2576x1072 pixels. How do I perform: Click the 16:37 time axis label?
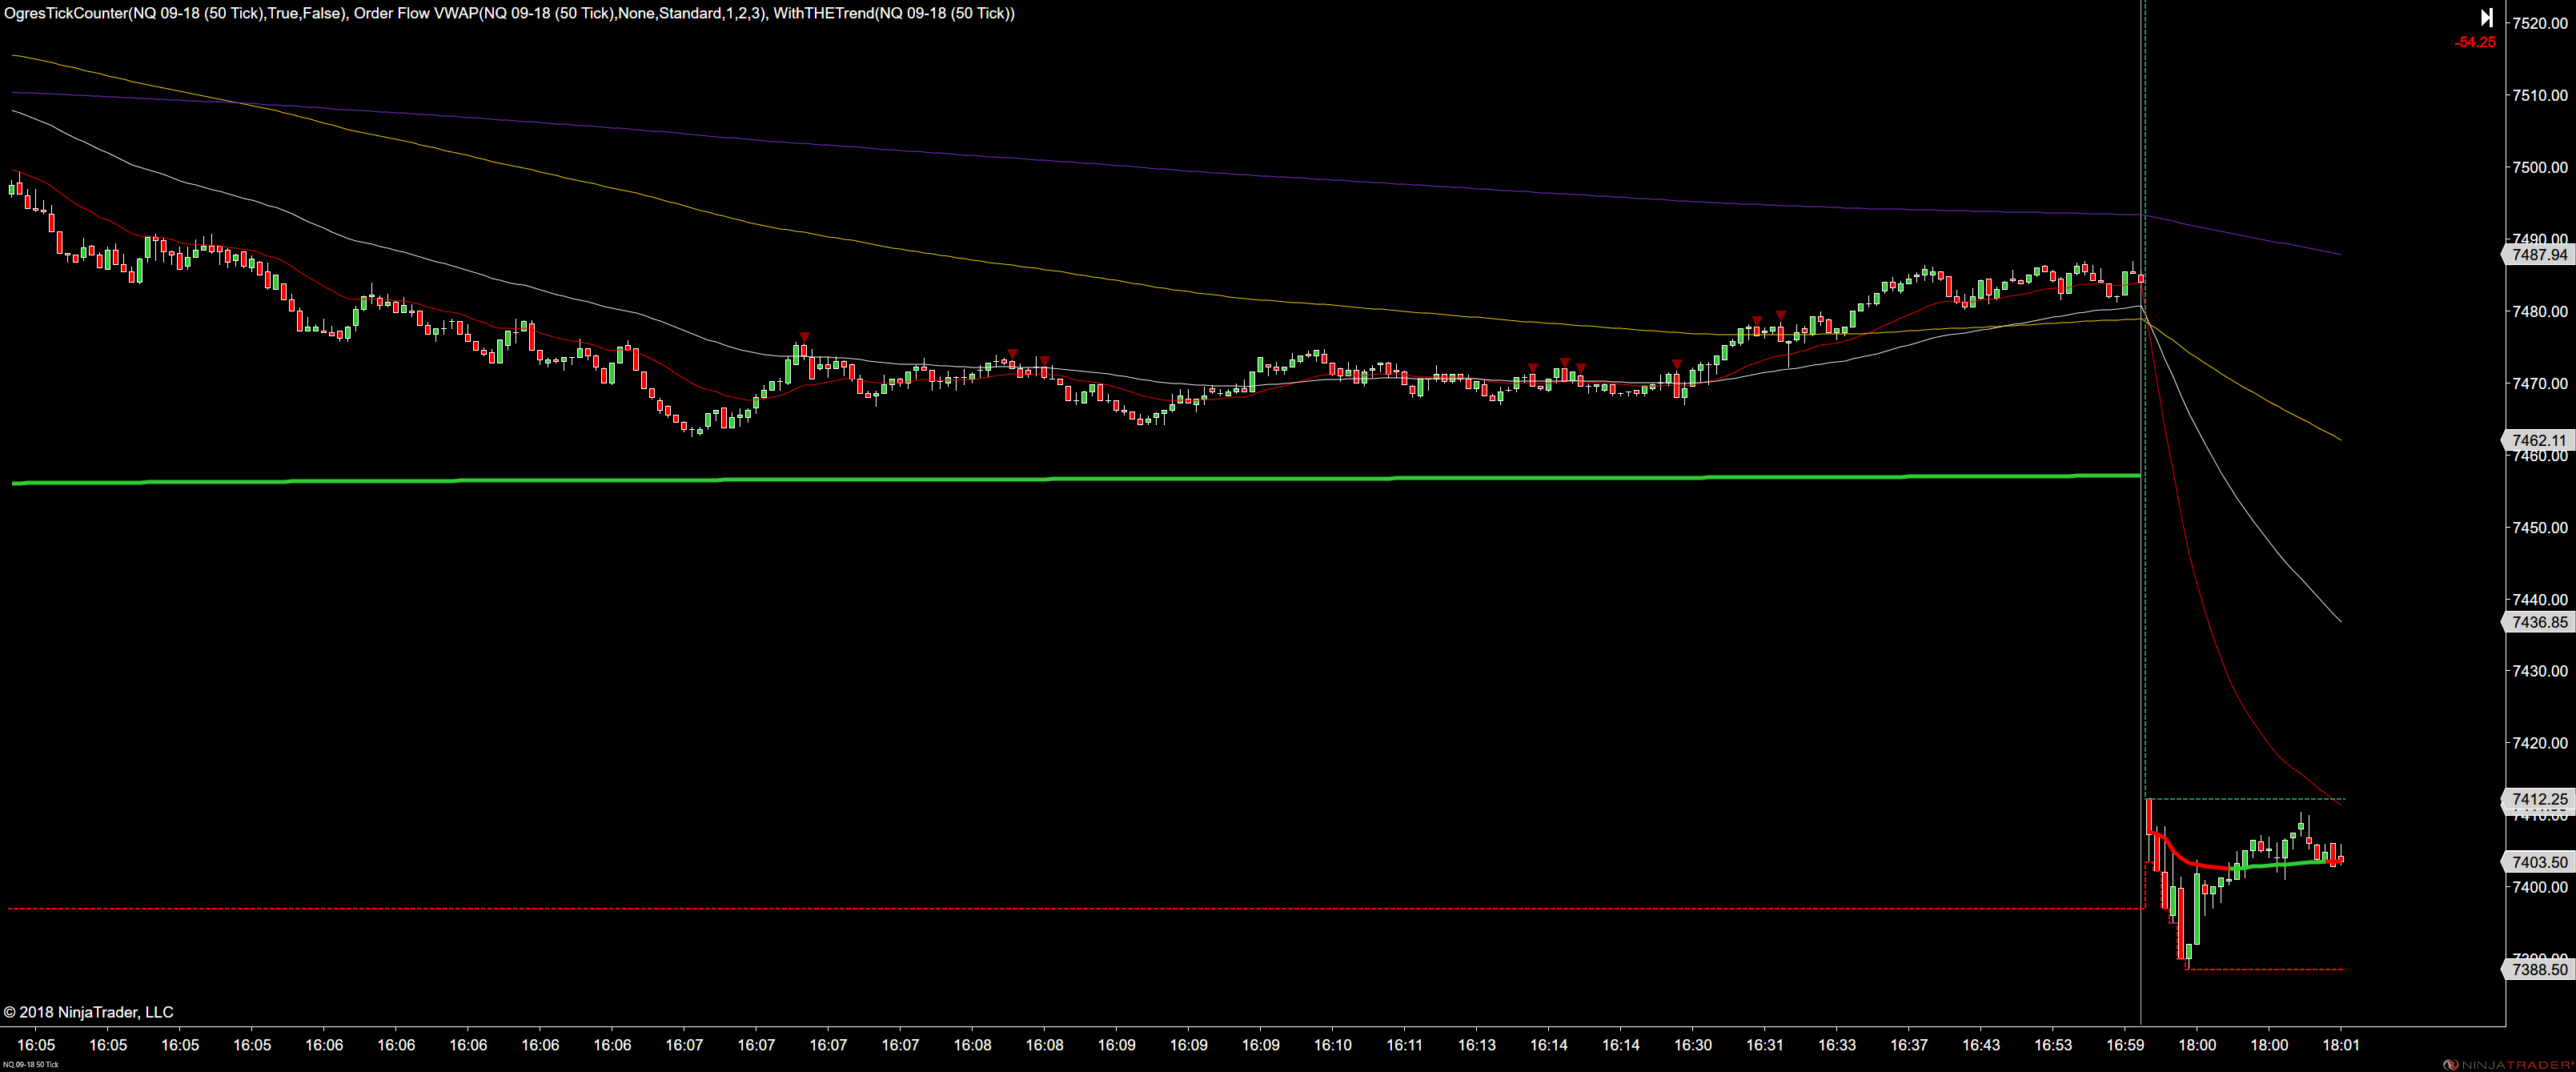(1908, 1045)
